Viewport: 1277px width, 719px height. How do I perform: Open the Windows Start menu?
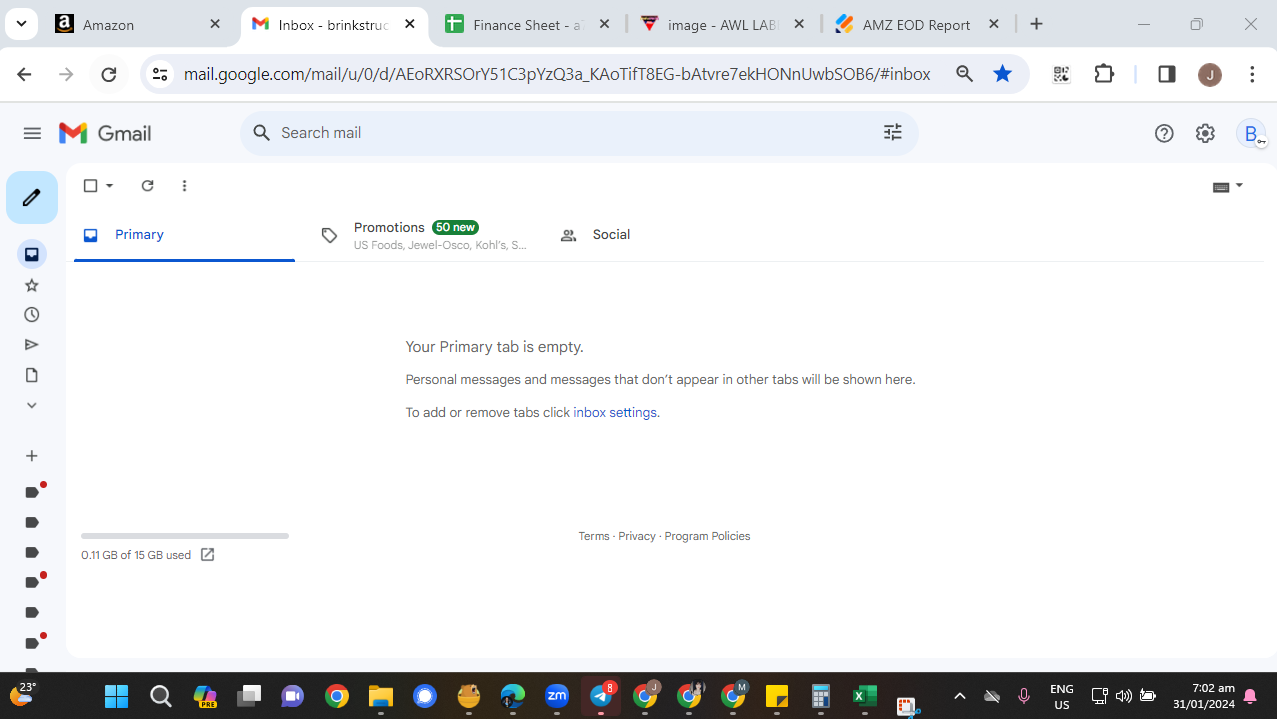(117, 696)
